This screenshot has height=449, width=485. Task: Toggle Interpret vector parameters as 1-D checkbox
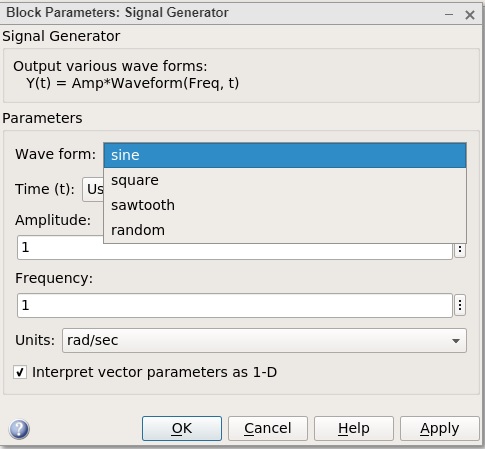coord(20,372)
